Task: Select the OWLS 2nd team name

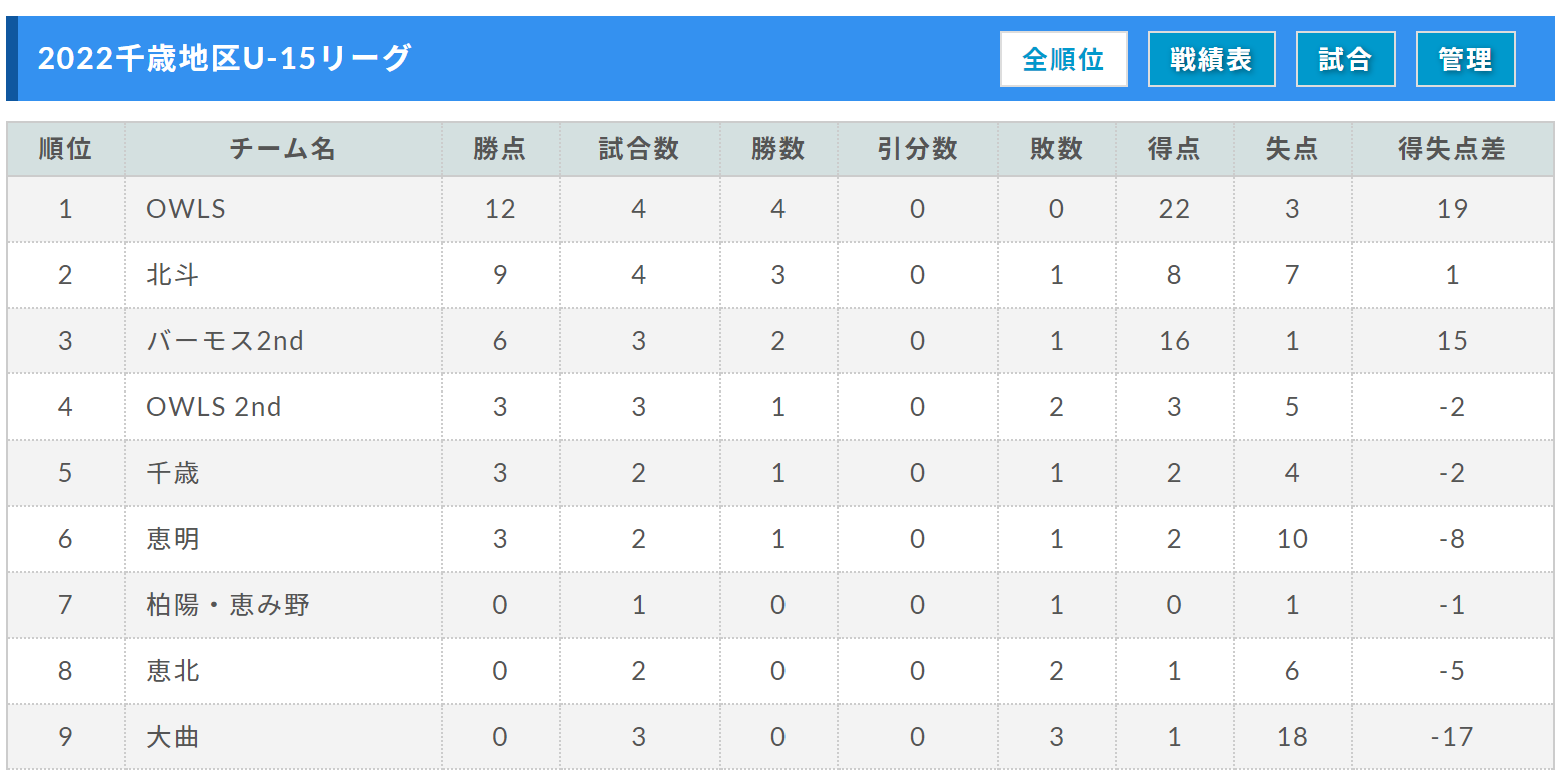Action: pyautogui.click(x=214, y=407)
